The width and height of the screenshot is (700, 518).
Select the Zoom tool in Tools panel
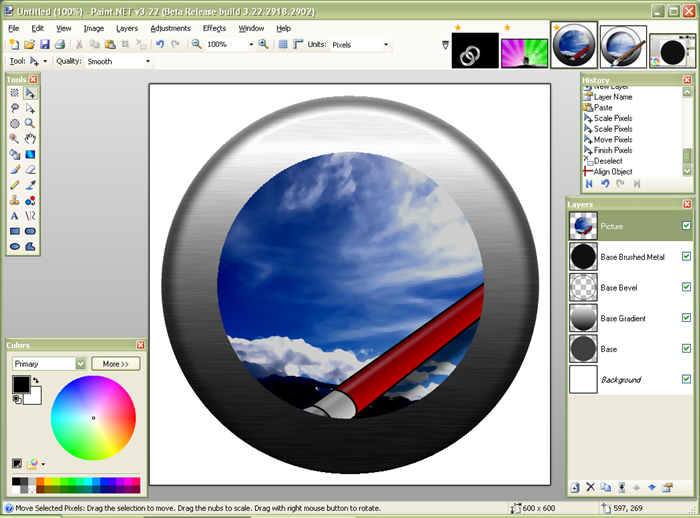coord(30,124)
